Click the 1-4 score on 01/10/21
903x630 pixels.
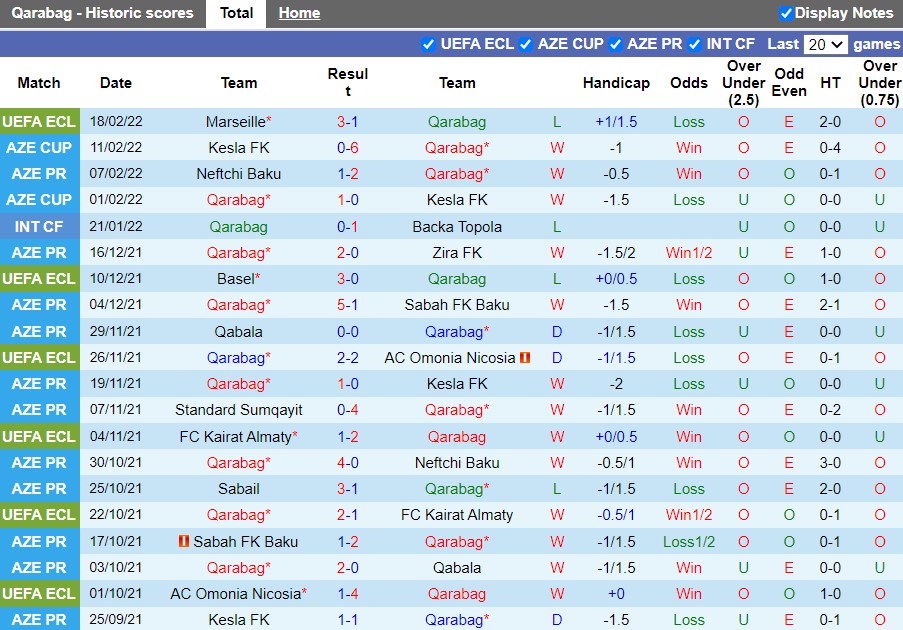pos(347,594)
